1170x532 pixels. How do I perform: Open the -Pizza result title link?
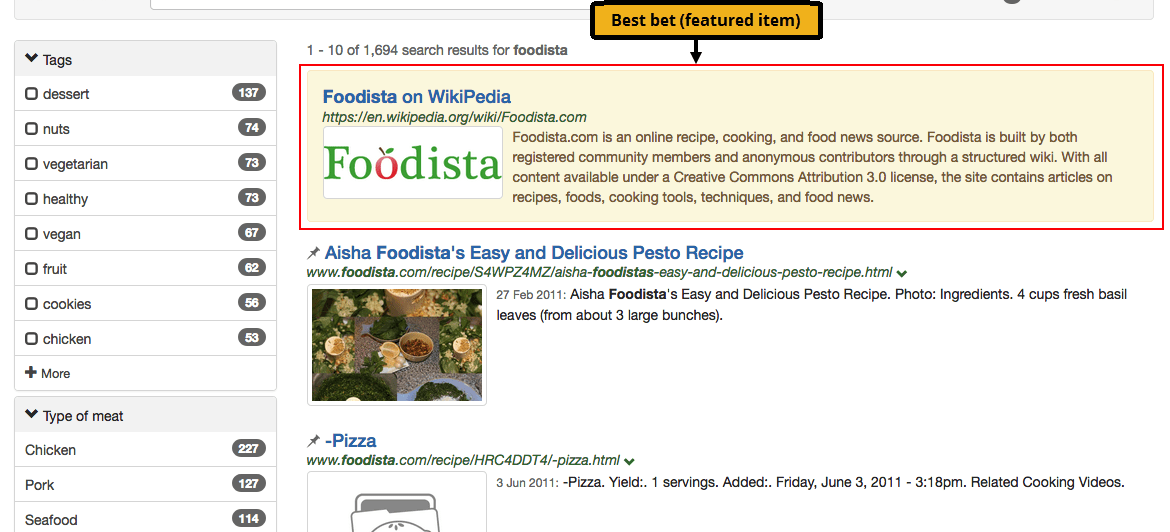pos(351,441)
